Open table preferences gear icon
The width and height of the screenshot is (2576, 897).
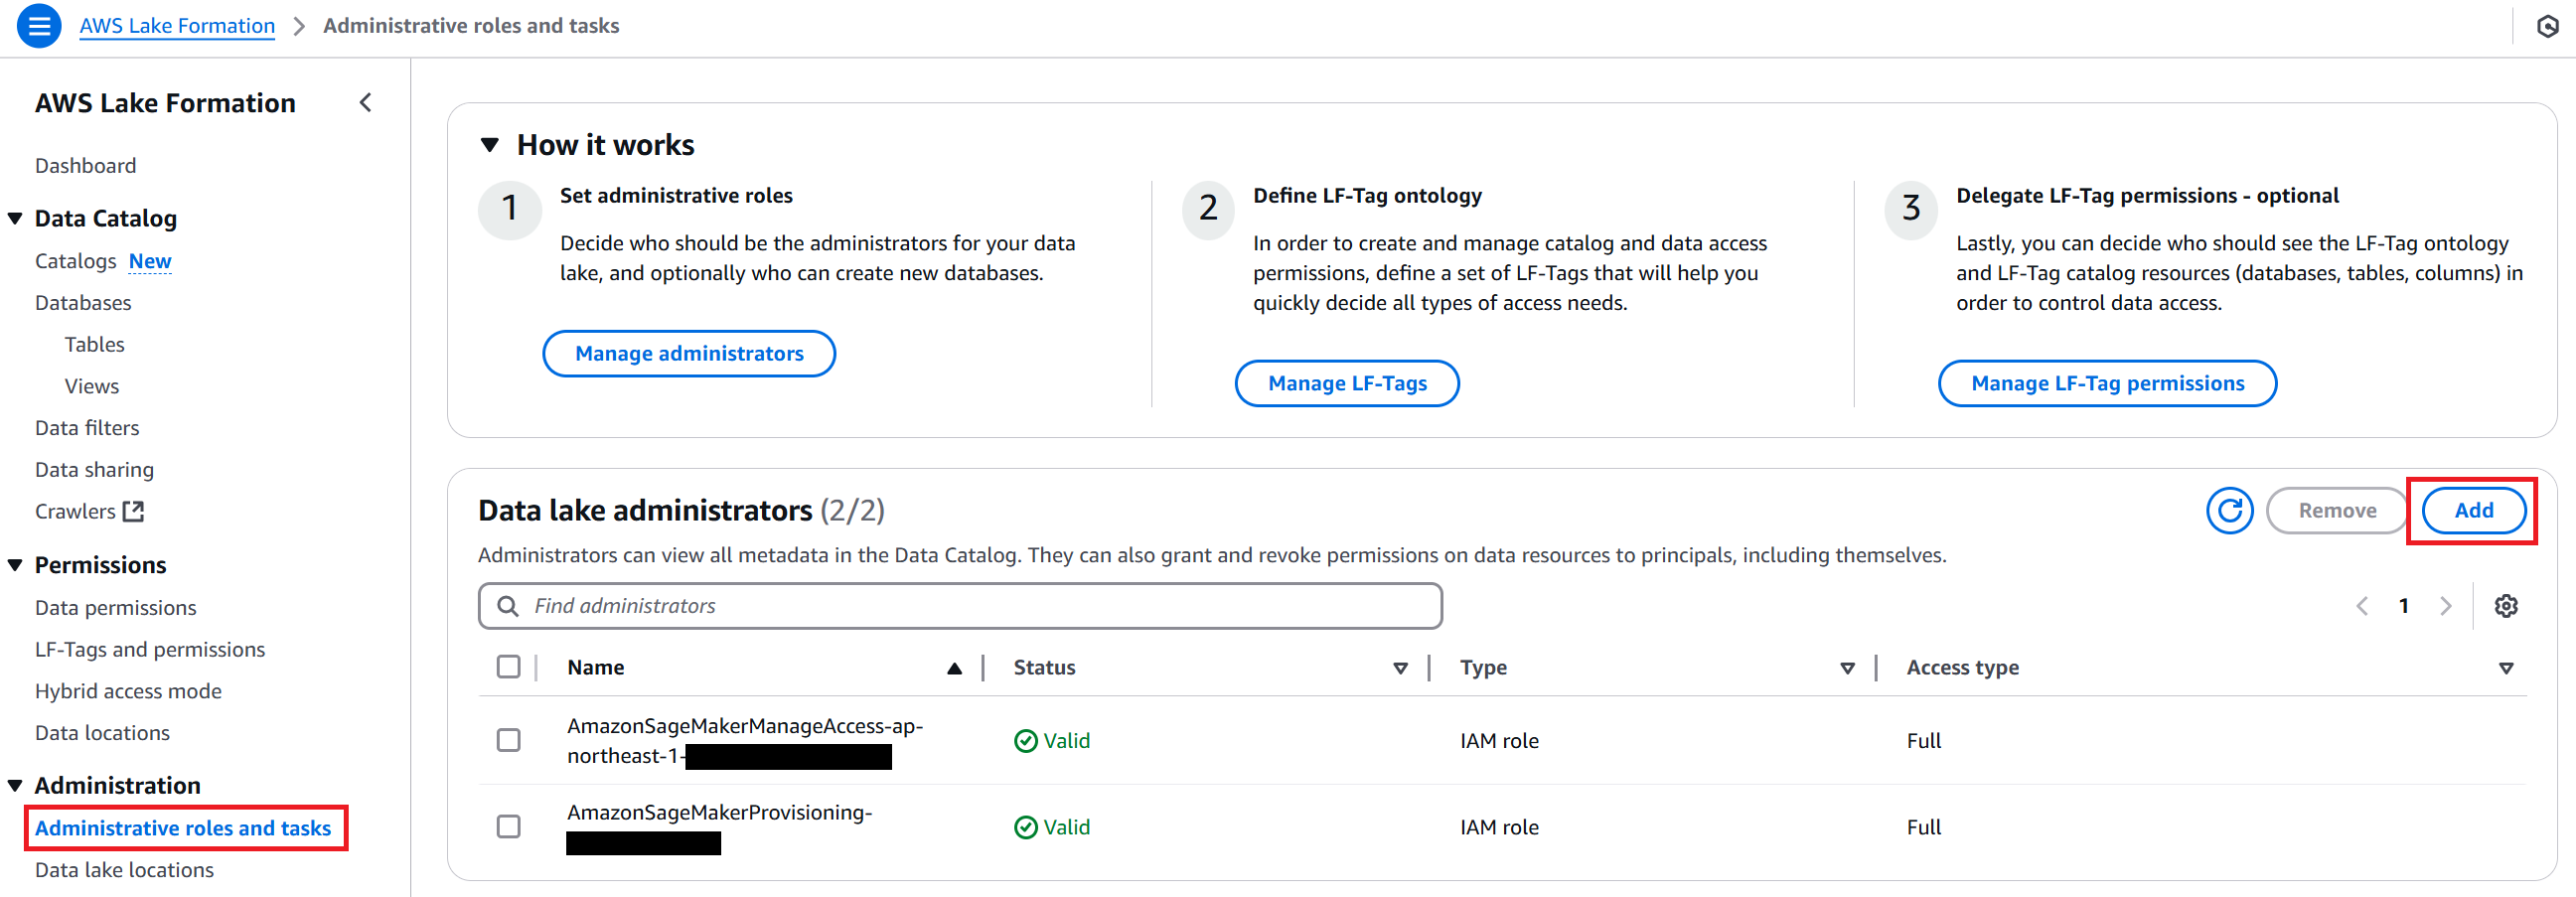coord(2505,606)
